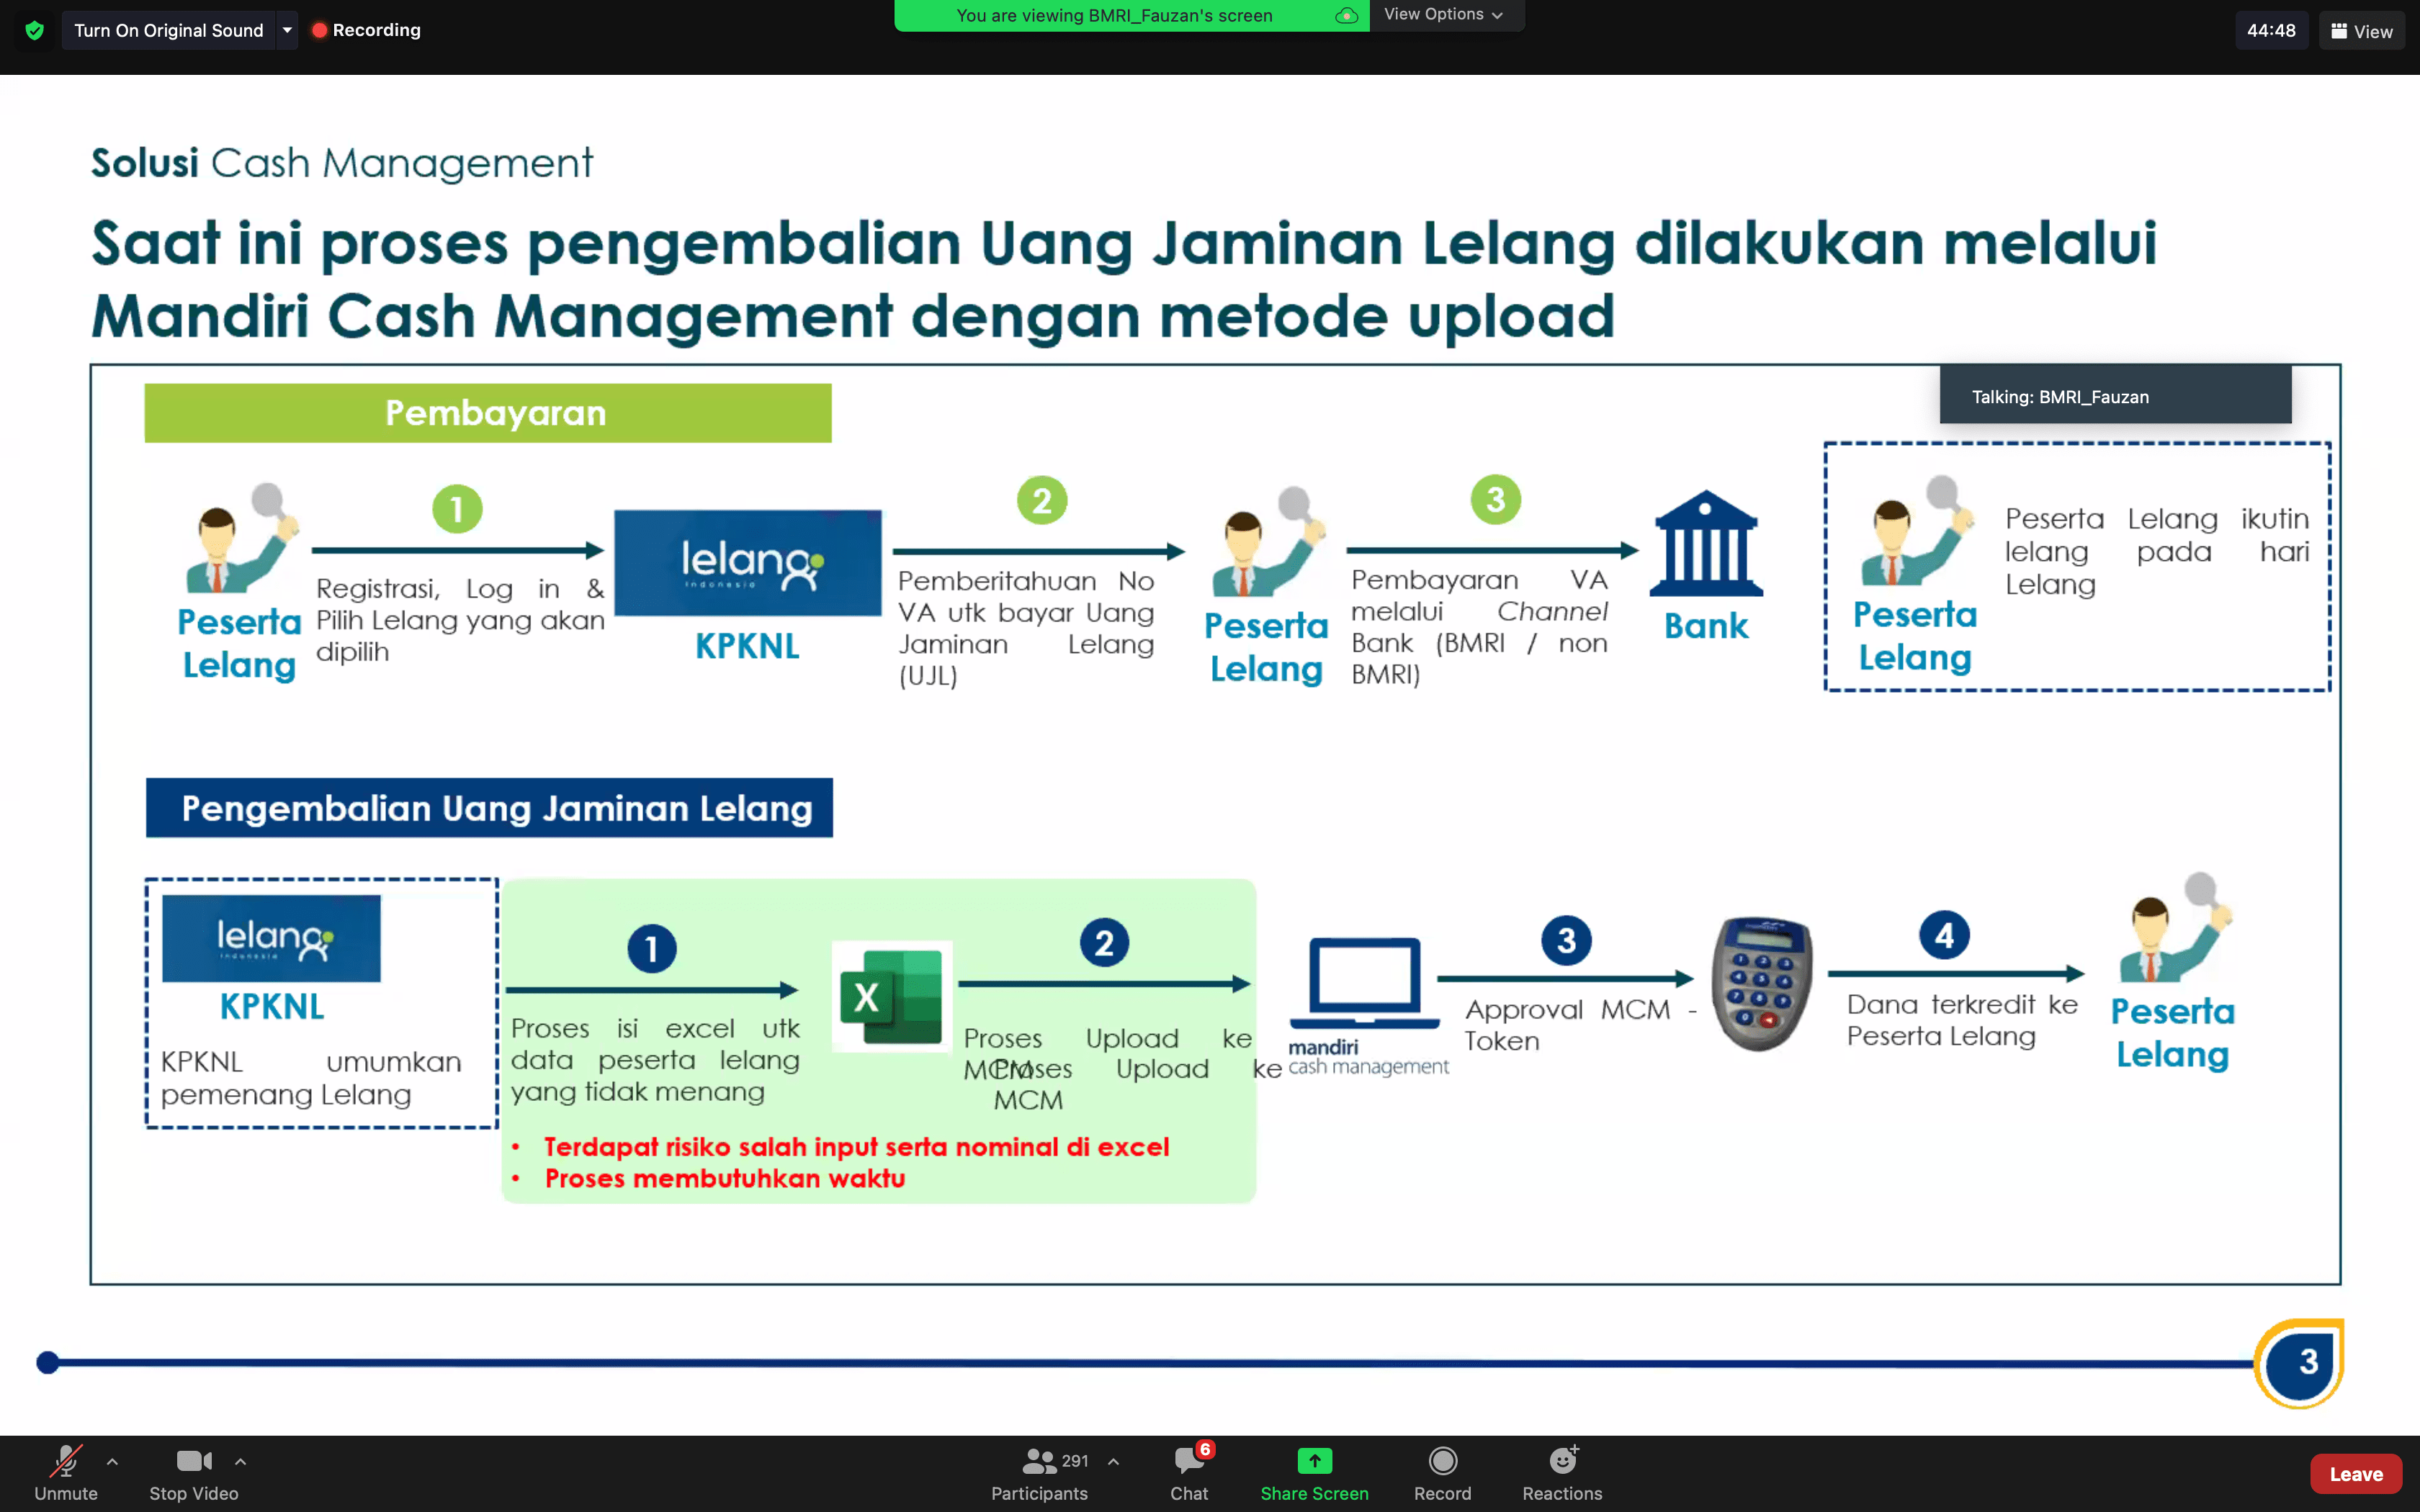This screenshot has height=1512, width=2420.
Task: Expand video options arrow beside Stop Video
Action: 240,1461
